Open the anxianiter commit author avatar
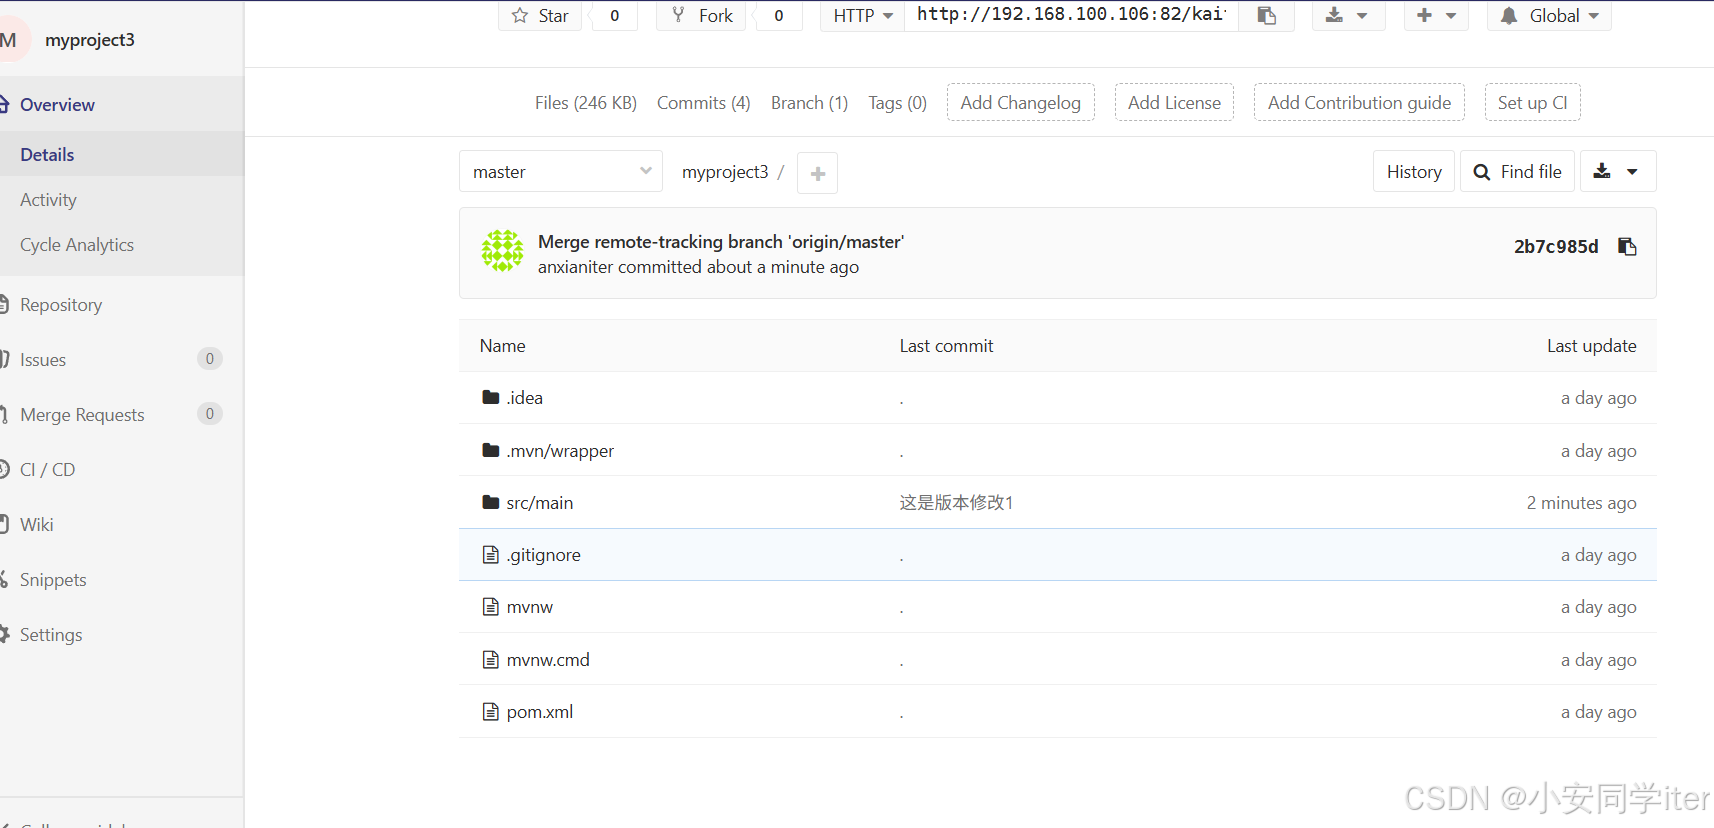The height and width of the screenshot is (828, 1714). [502, 251]
